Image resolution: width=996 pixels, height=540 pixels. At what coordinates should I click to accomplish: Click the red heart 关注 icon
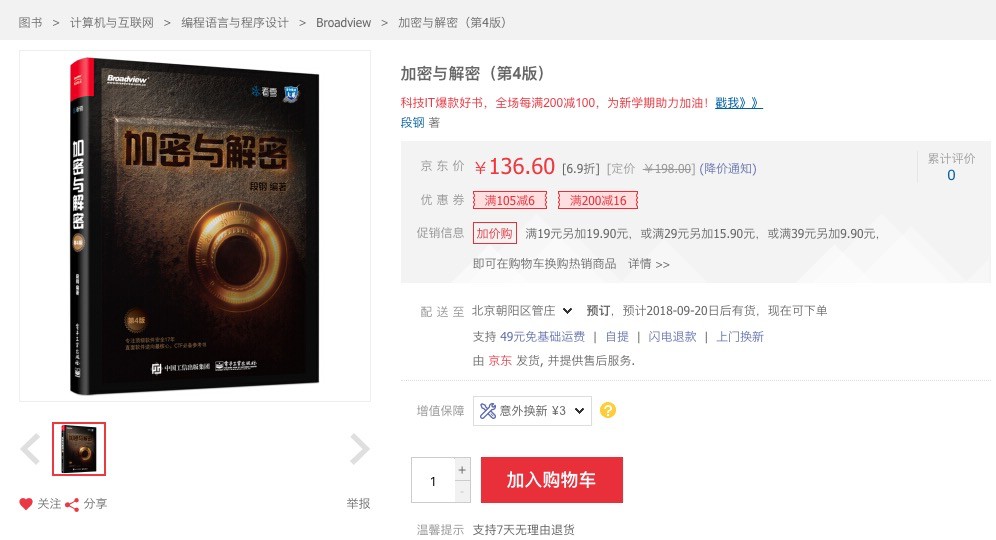point(25,504)
